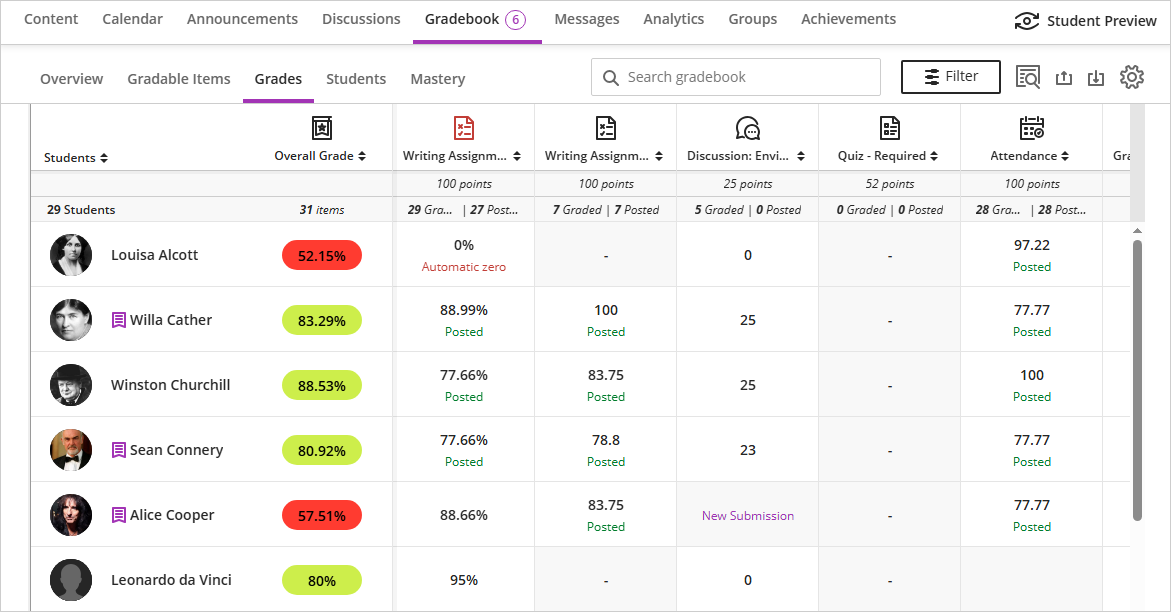Click Willa Cather's accommodation flag icon
Viewport: 1171px width, 612px height.
point(119,320)
